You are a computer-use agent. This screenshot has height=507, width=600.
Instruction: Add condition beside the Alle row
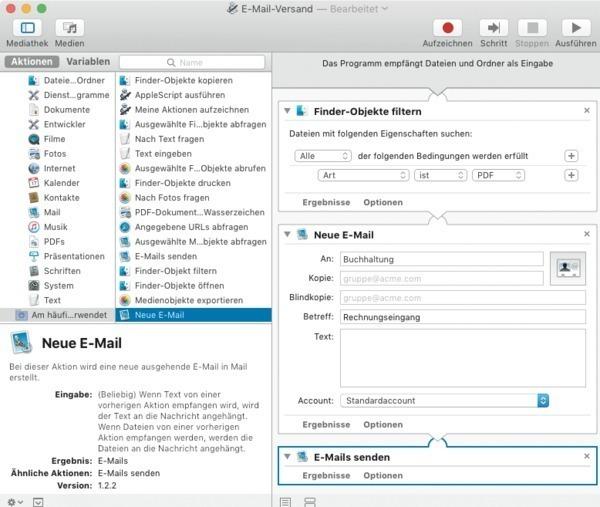571,156
